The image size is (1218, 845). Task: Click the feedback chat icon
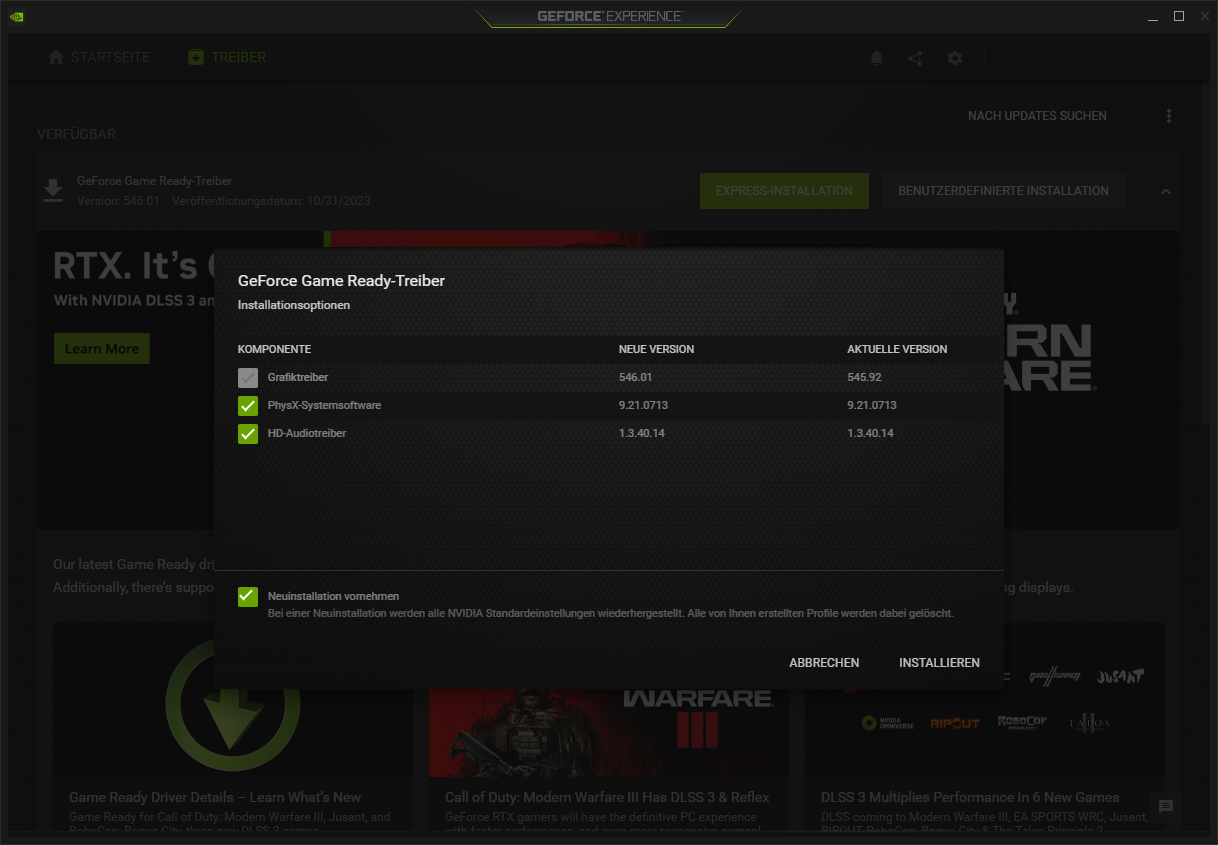1166,806
